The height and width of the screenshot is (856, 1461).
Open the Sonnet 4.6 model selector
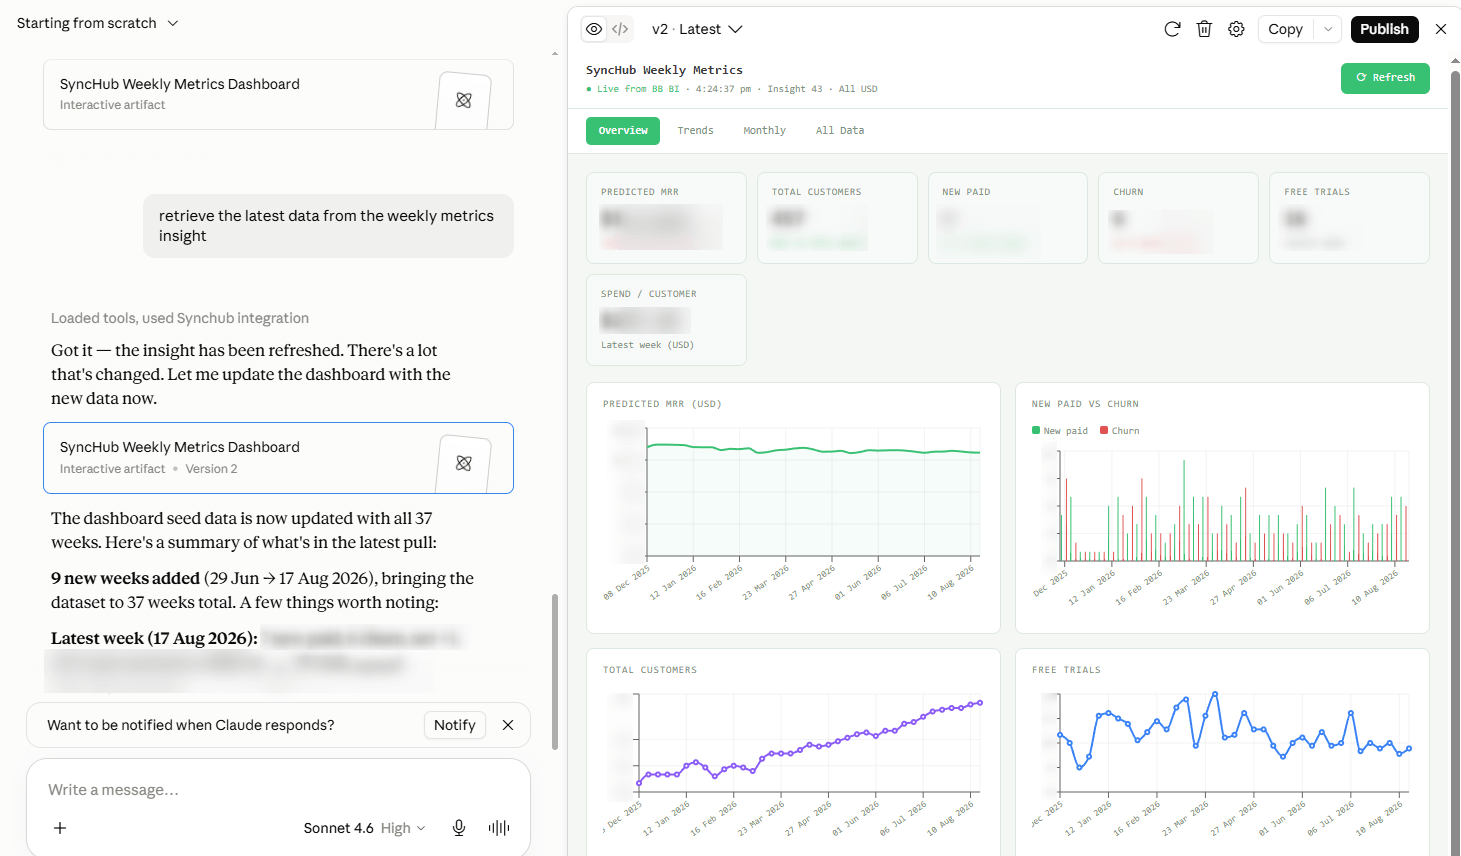[x=365, y=828]
